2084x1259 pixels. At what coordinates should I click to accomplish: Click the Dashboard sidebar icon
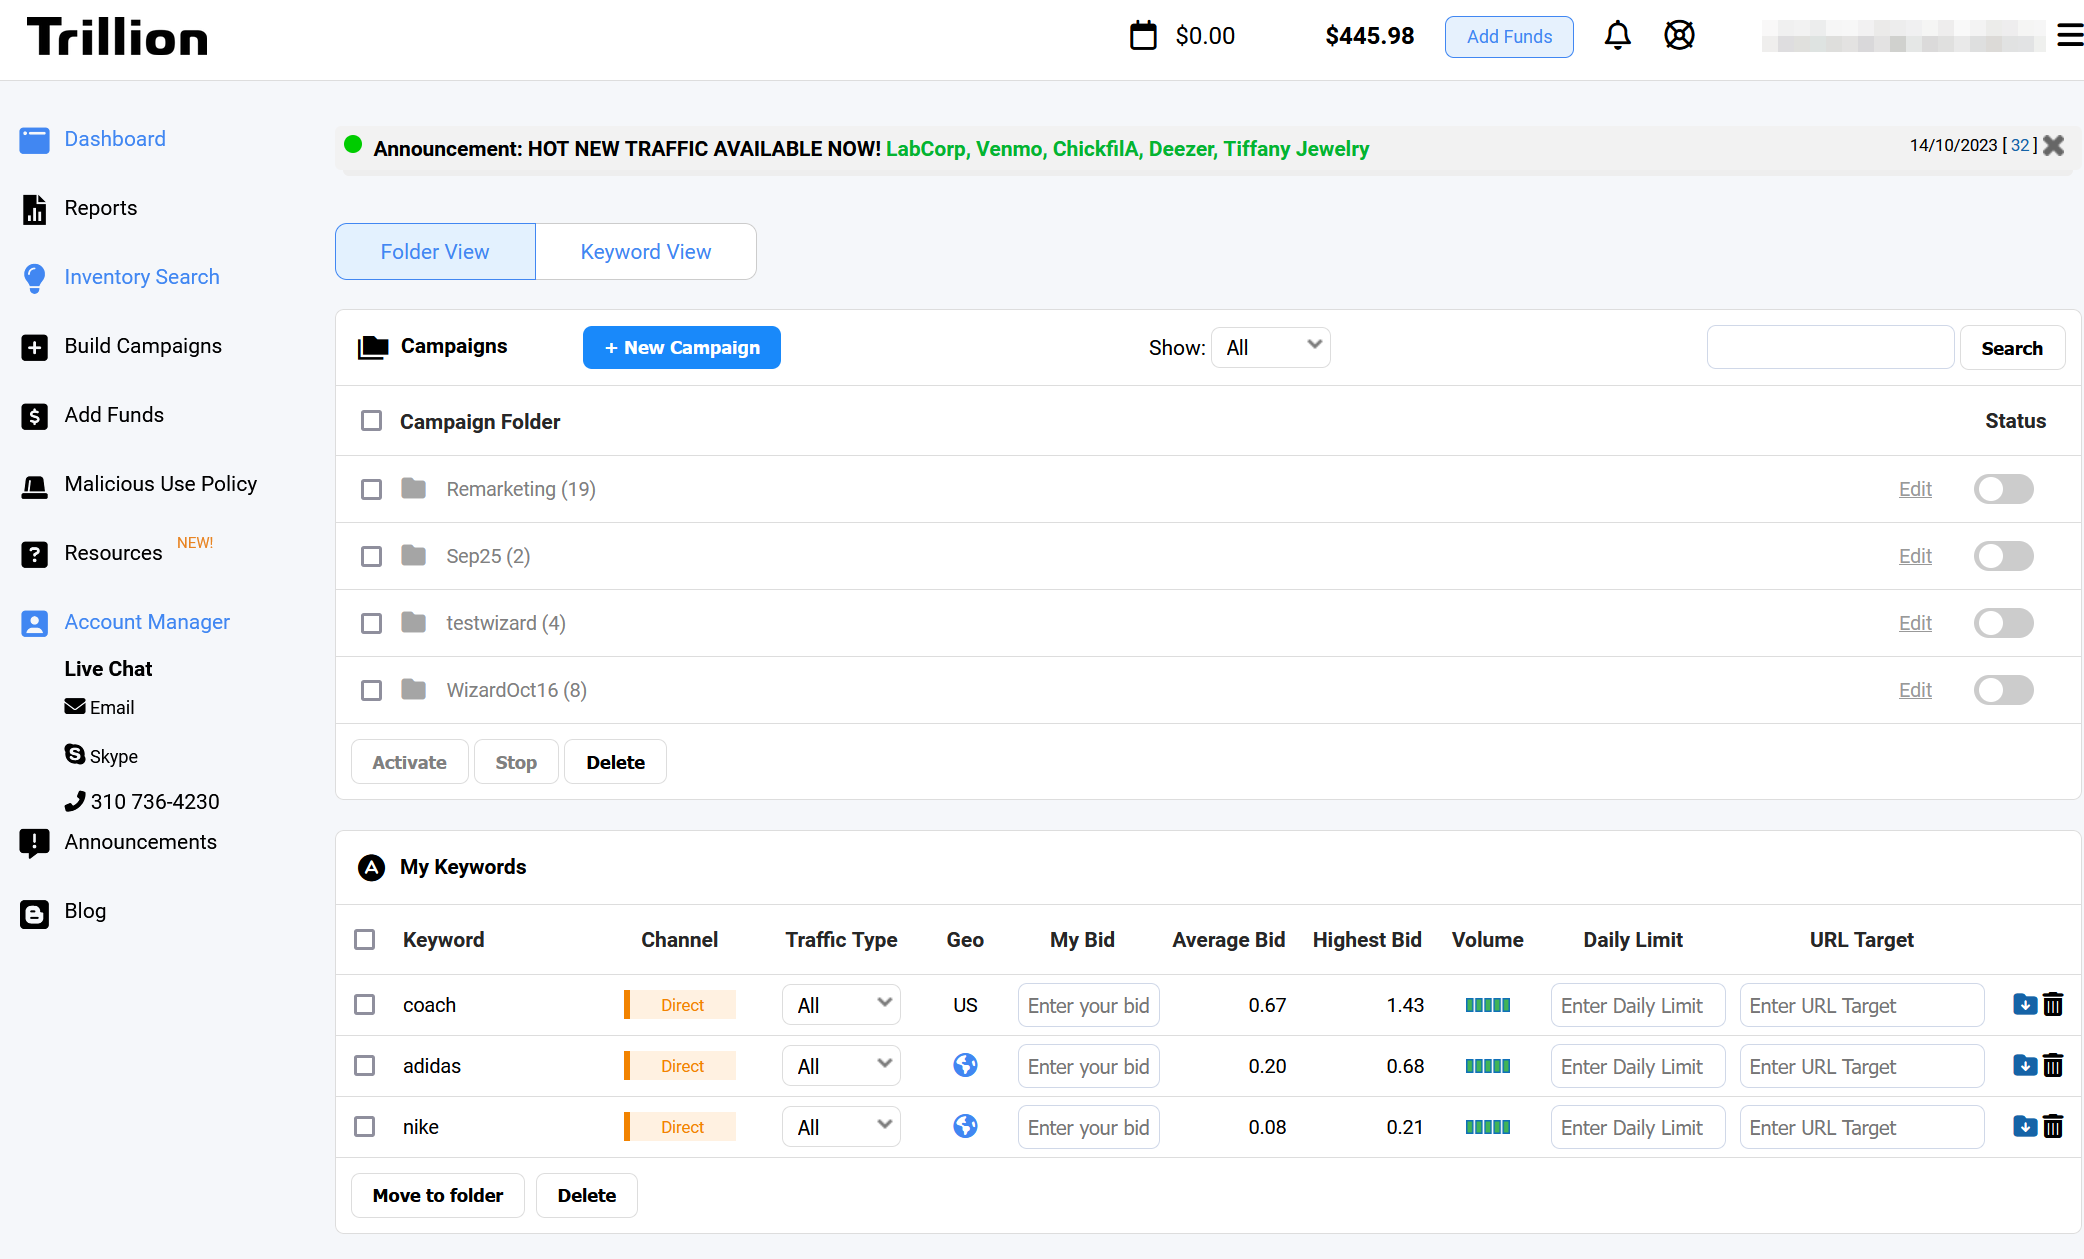click(x=34, y=140)
